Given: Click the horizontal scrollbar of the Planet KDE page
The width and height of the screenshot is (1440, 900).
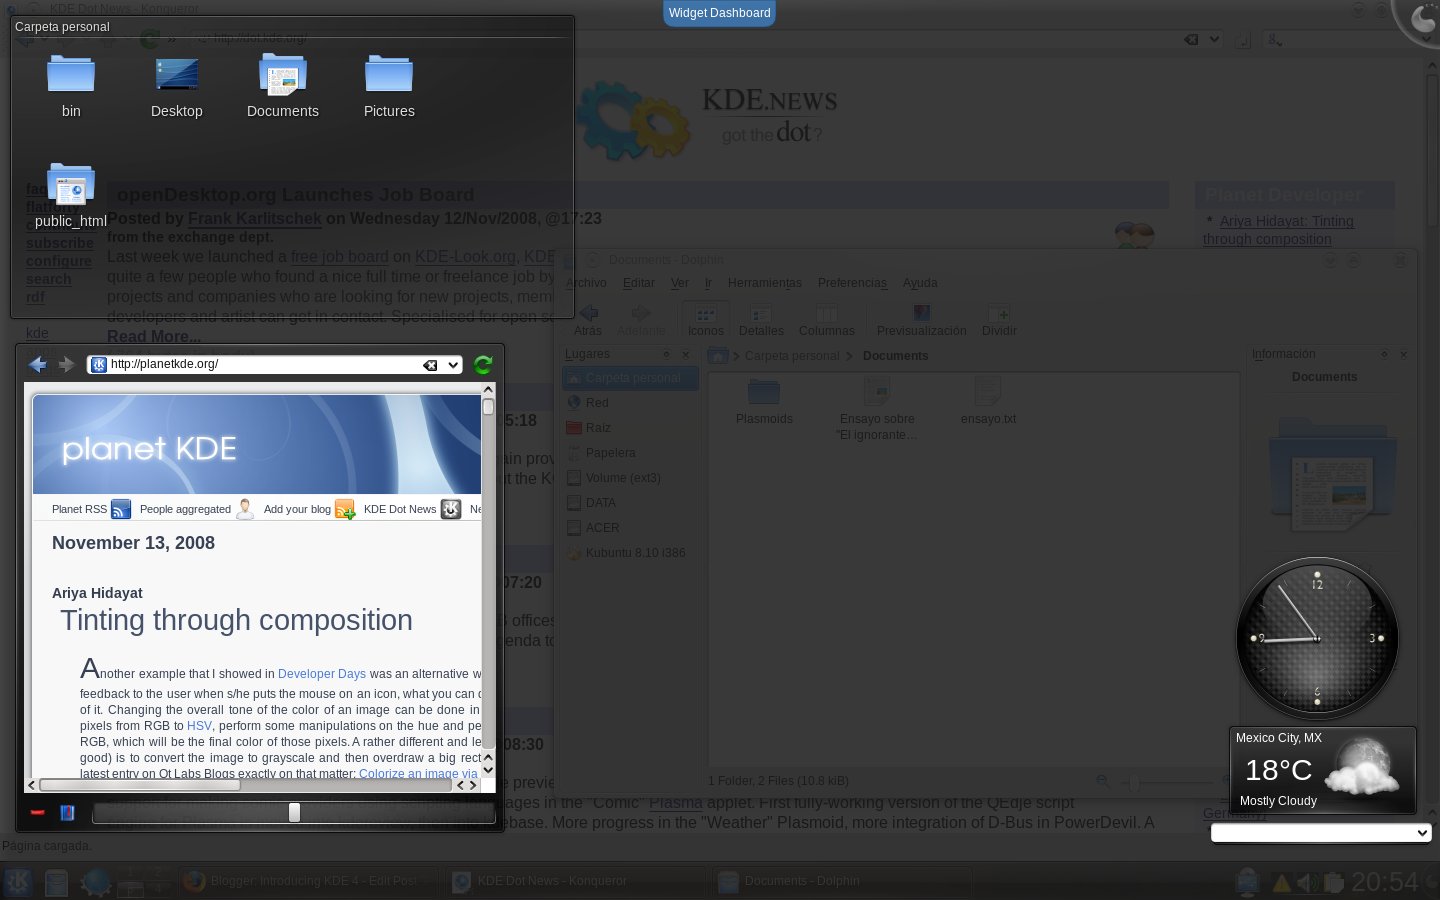Looking at the screenshot, I should (246, 785).
